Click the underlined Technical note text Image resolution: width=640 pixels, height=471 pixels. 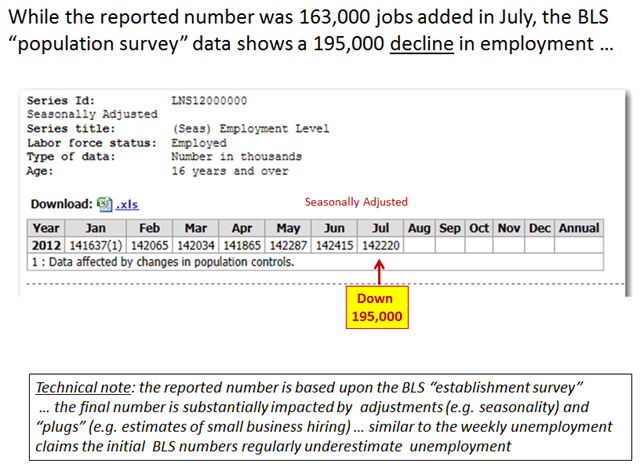83,387
